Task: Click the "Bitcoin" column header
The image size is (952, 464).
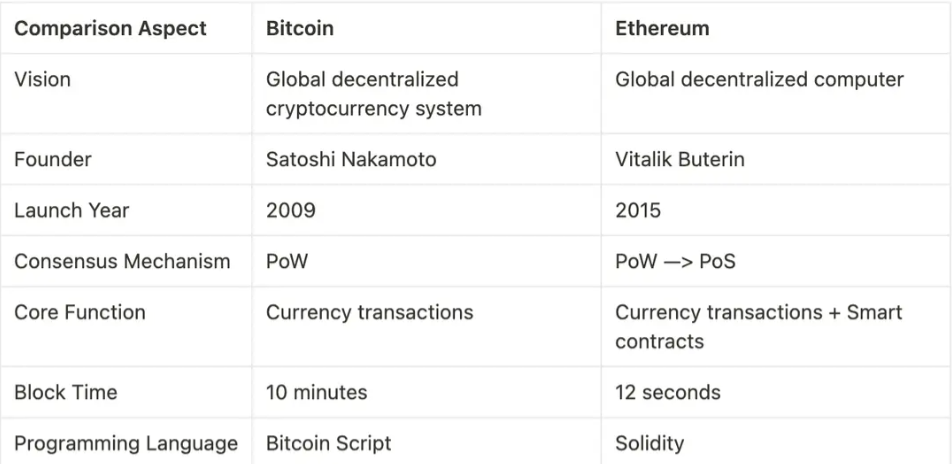Action: pos(300,28)
